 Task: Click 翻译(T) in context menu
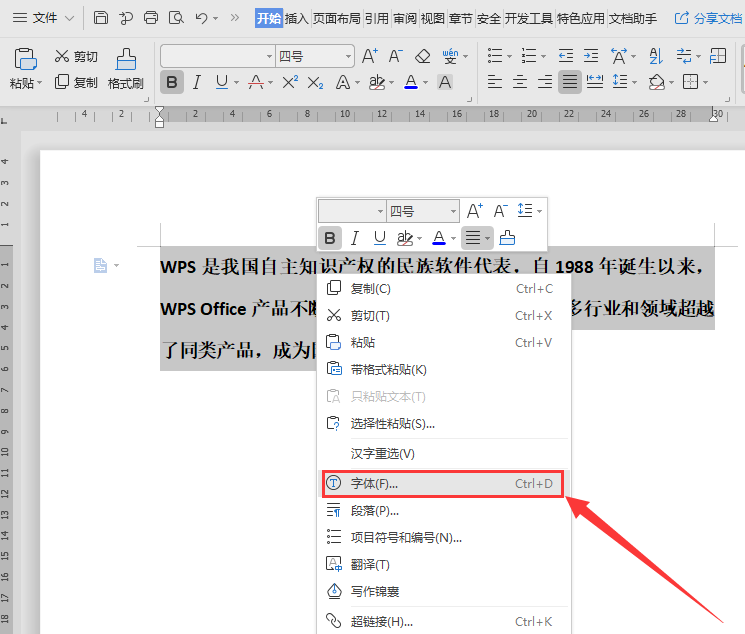443,565
